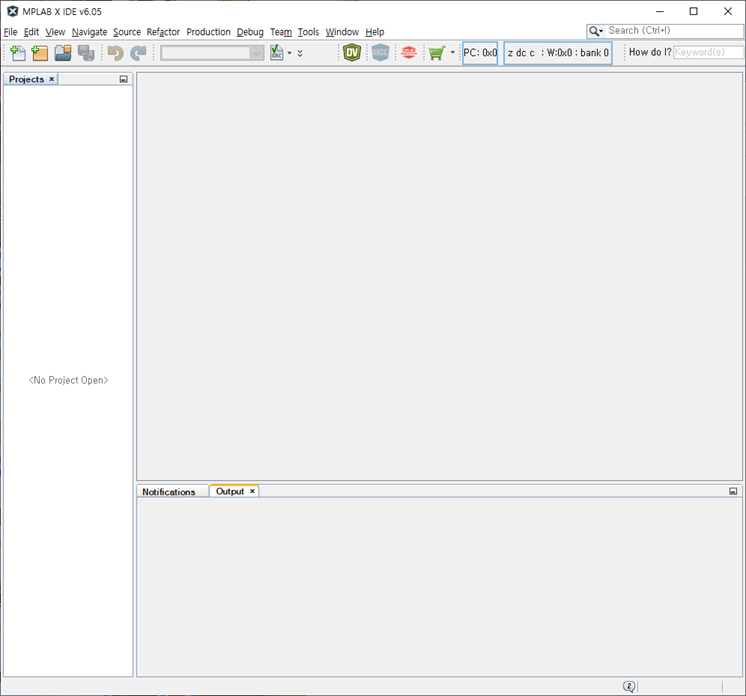Image resolution: width=746 pixels, height=696 pixels.
Task: Open the Production menu
Action: pos(208,32)
